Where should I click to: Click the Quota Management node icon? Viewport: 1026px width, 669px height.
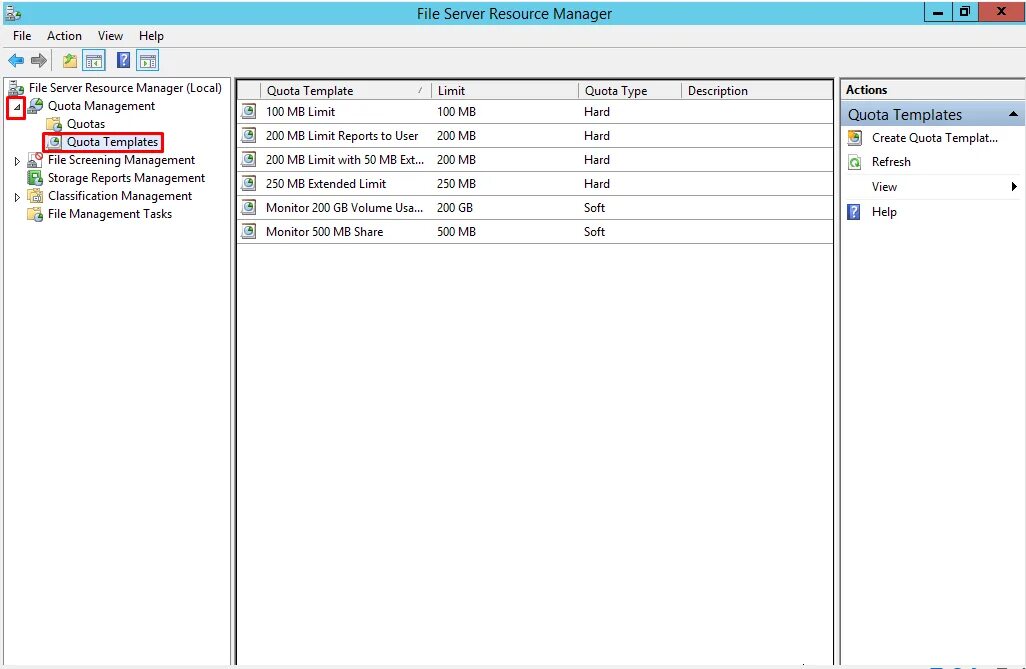pos(35,106)
